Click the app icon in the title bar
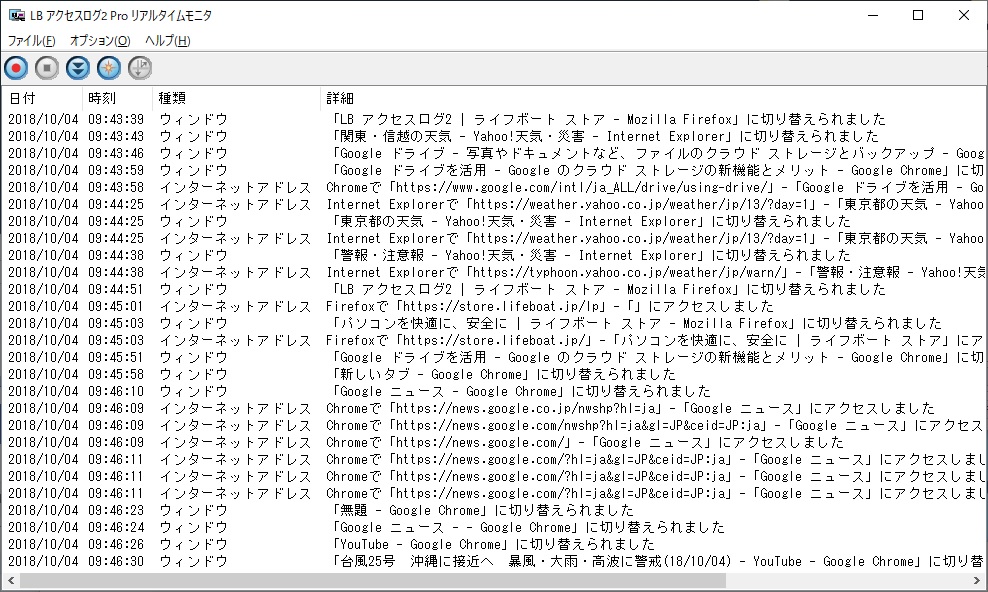Screen dimensions: 988x592 pos(16,15)
